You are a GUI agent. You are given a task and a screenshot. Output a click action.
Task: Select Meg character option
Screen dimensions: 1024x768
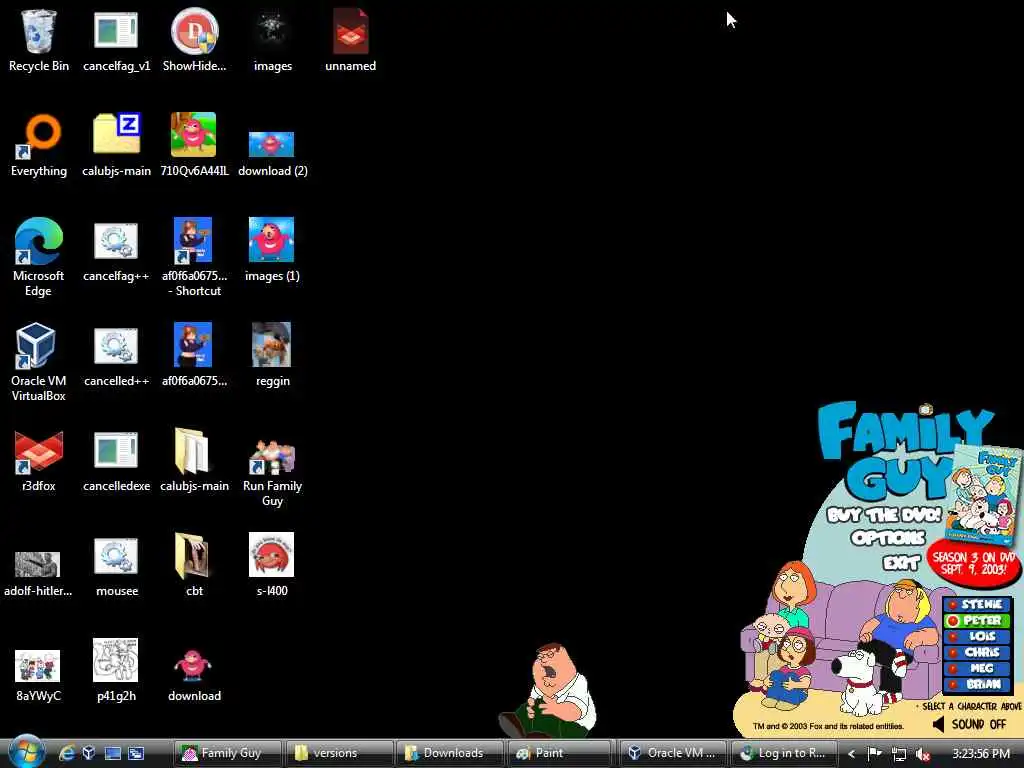[x=976, y=668]
